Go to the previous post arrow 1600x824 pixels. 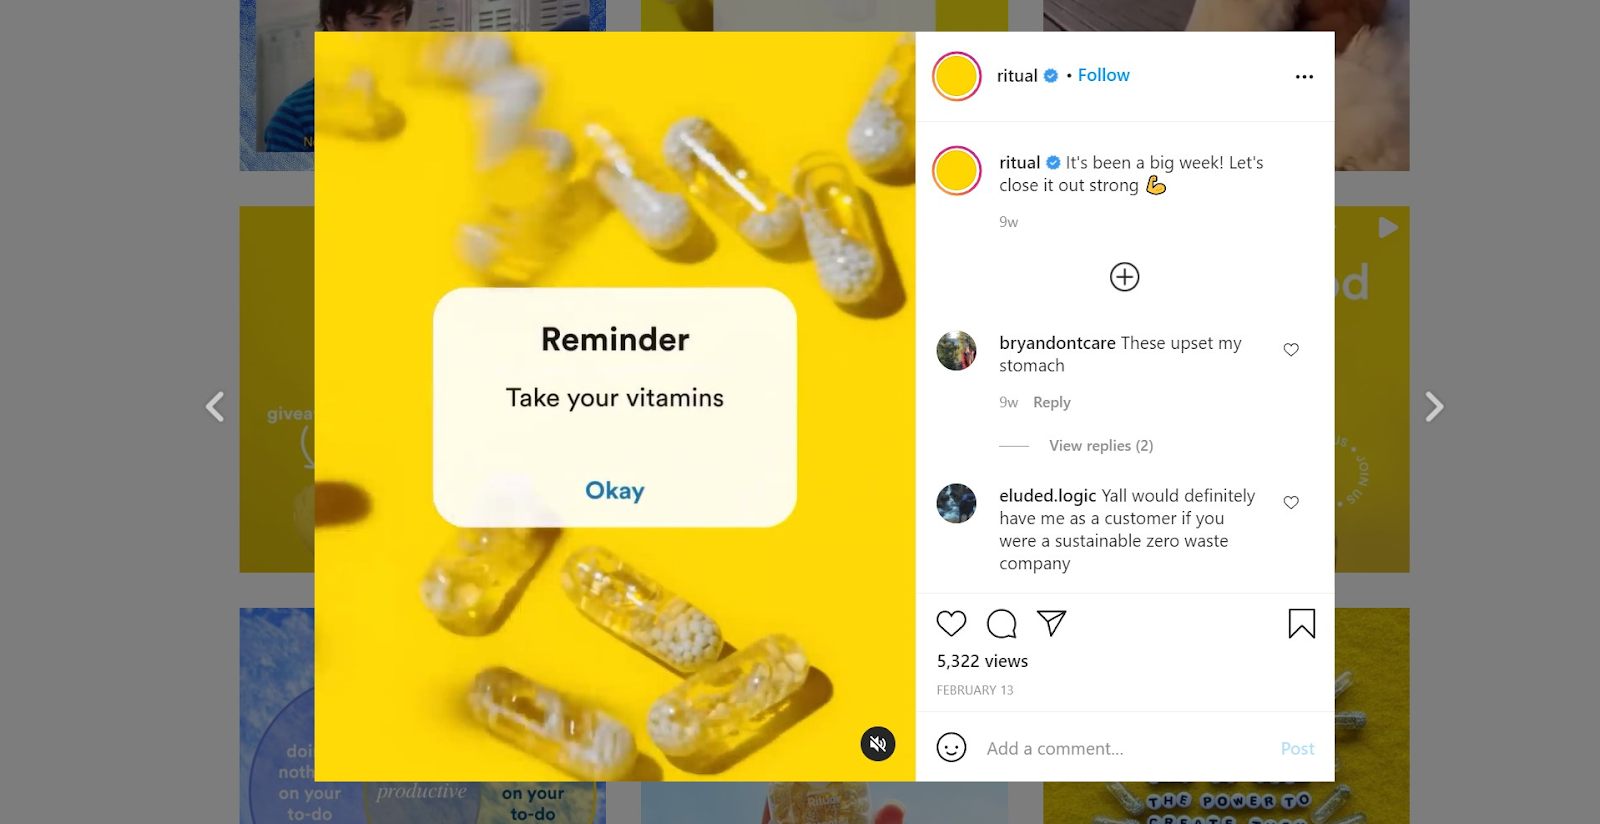[x=215, y=407]
